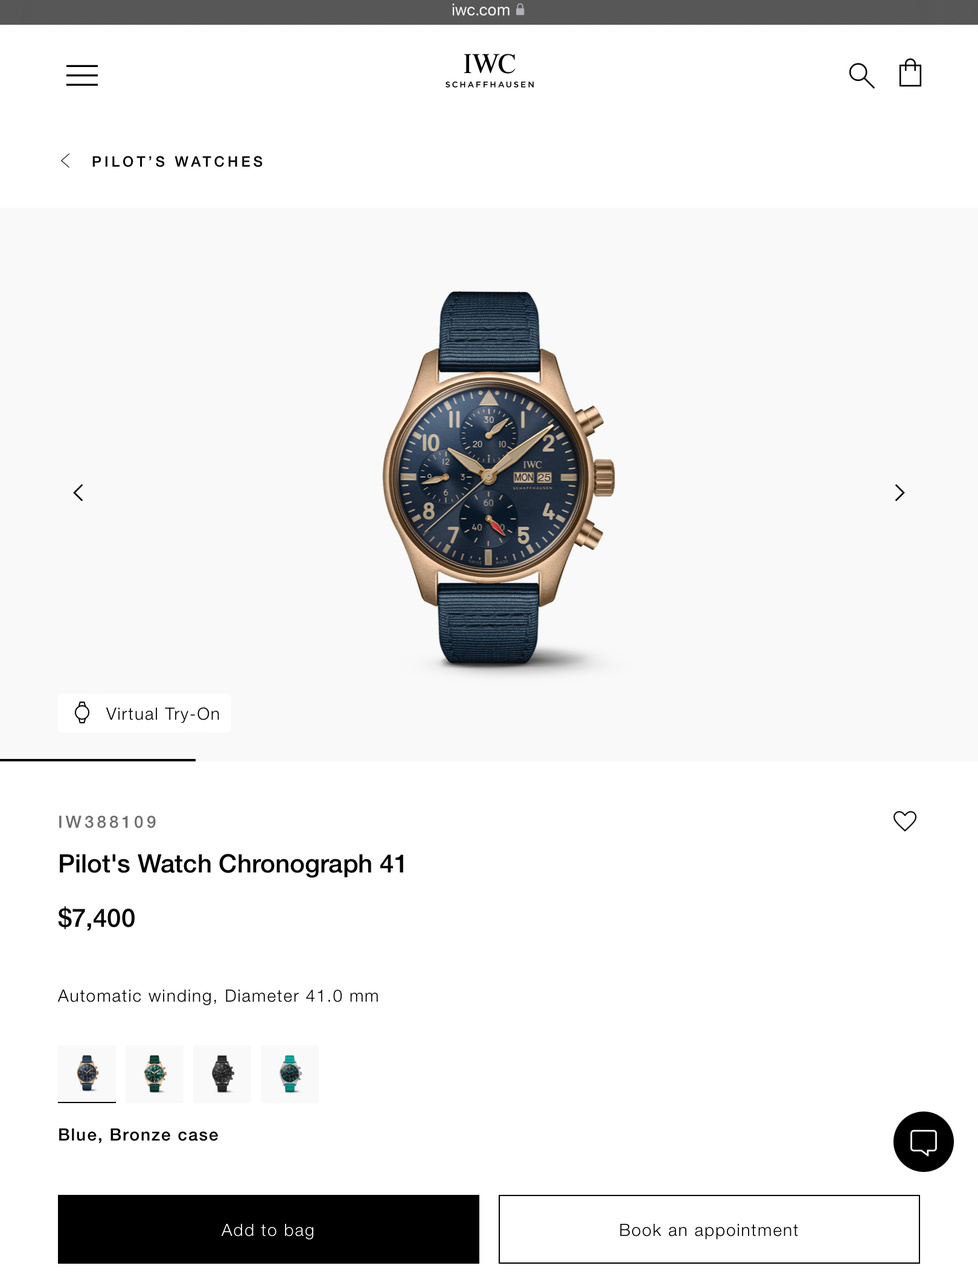The height and width of the screenshot is (1280, 978).
Task: Add watch to wishlist heart icon
Action: click(x=904, y=821)
